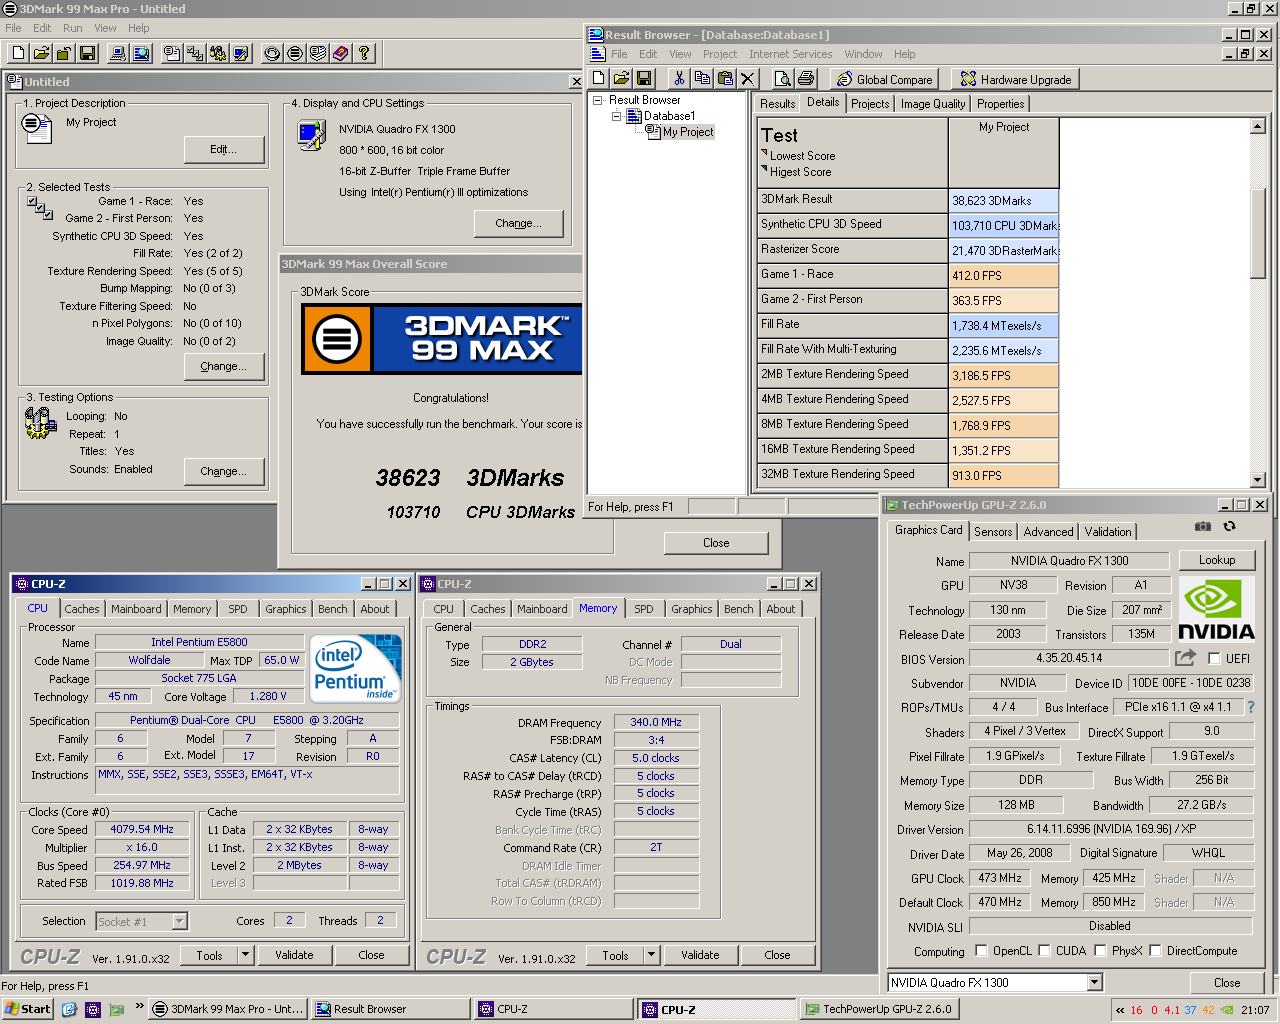Screen dimensions: 1280x1024
Task: Click Cut scissors icon in Result Browser
Action: pos(680,78)
